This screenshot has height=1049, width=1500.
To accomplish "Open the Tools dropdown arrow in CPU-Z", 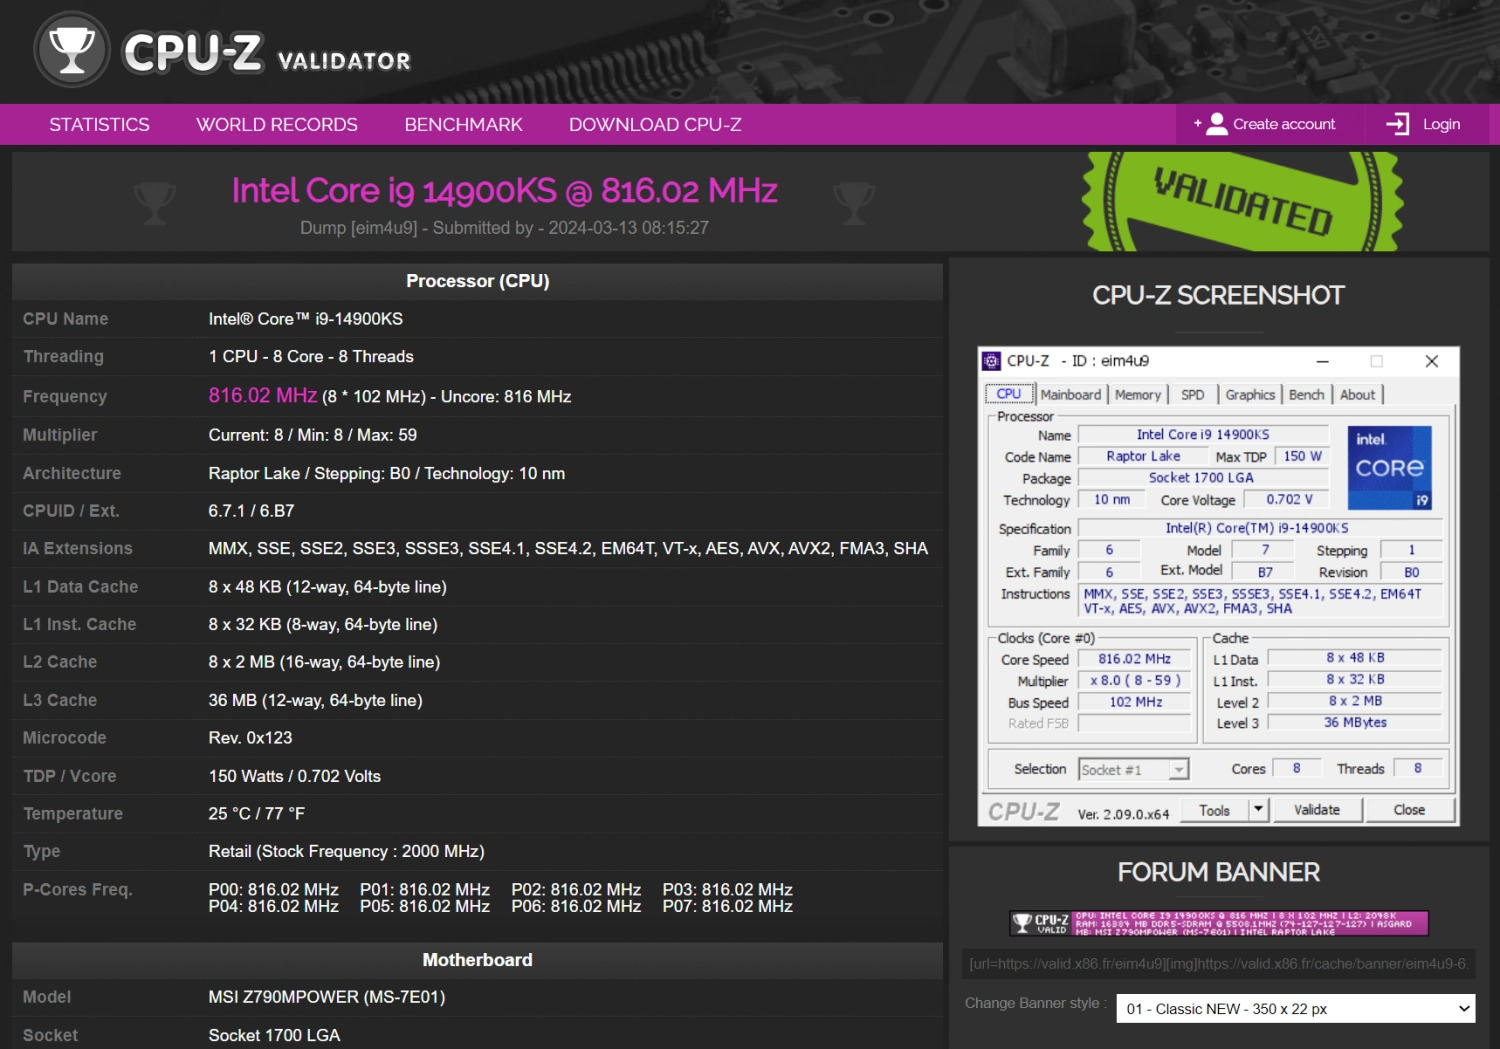I will [x=1259, y=810].
